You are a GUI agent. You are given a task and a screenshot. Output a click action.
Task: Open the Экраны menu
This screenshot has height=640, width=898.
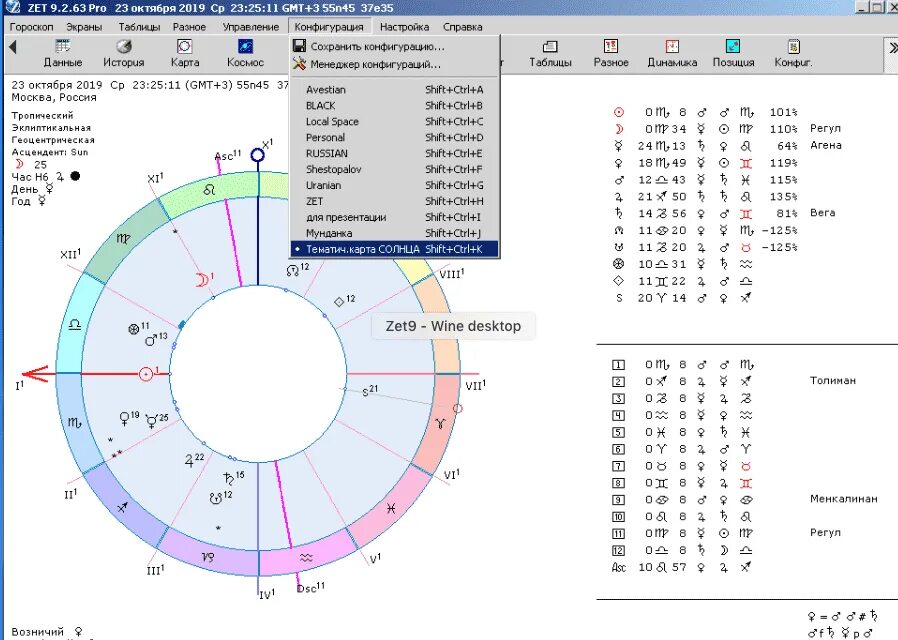point(84,27)
